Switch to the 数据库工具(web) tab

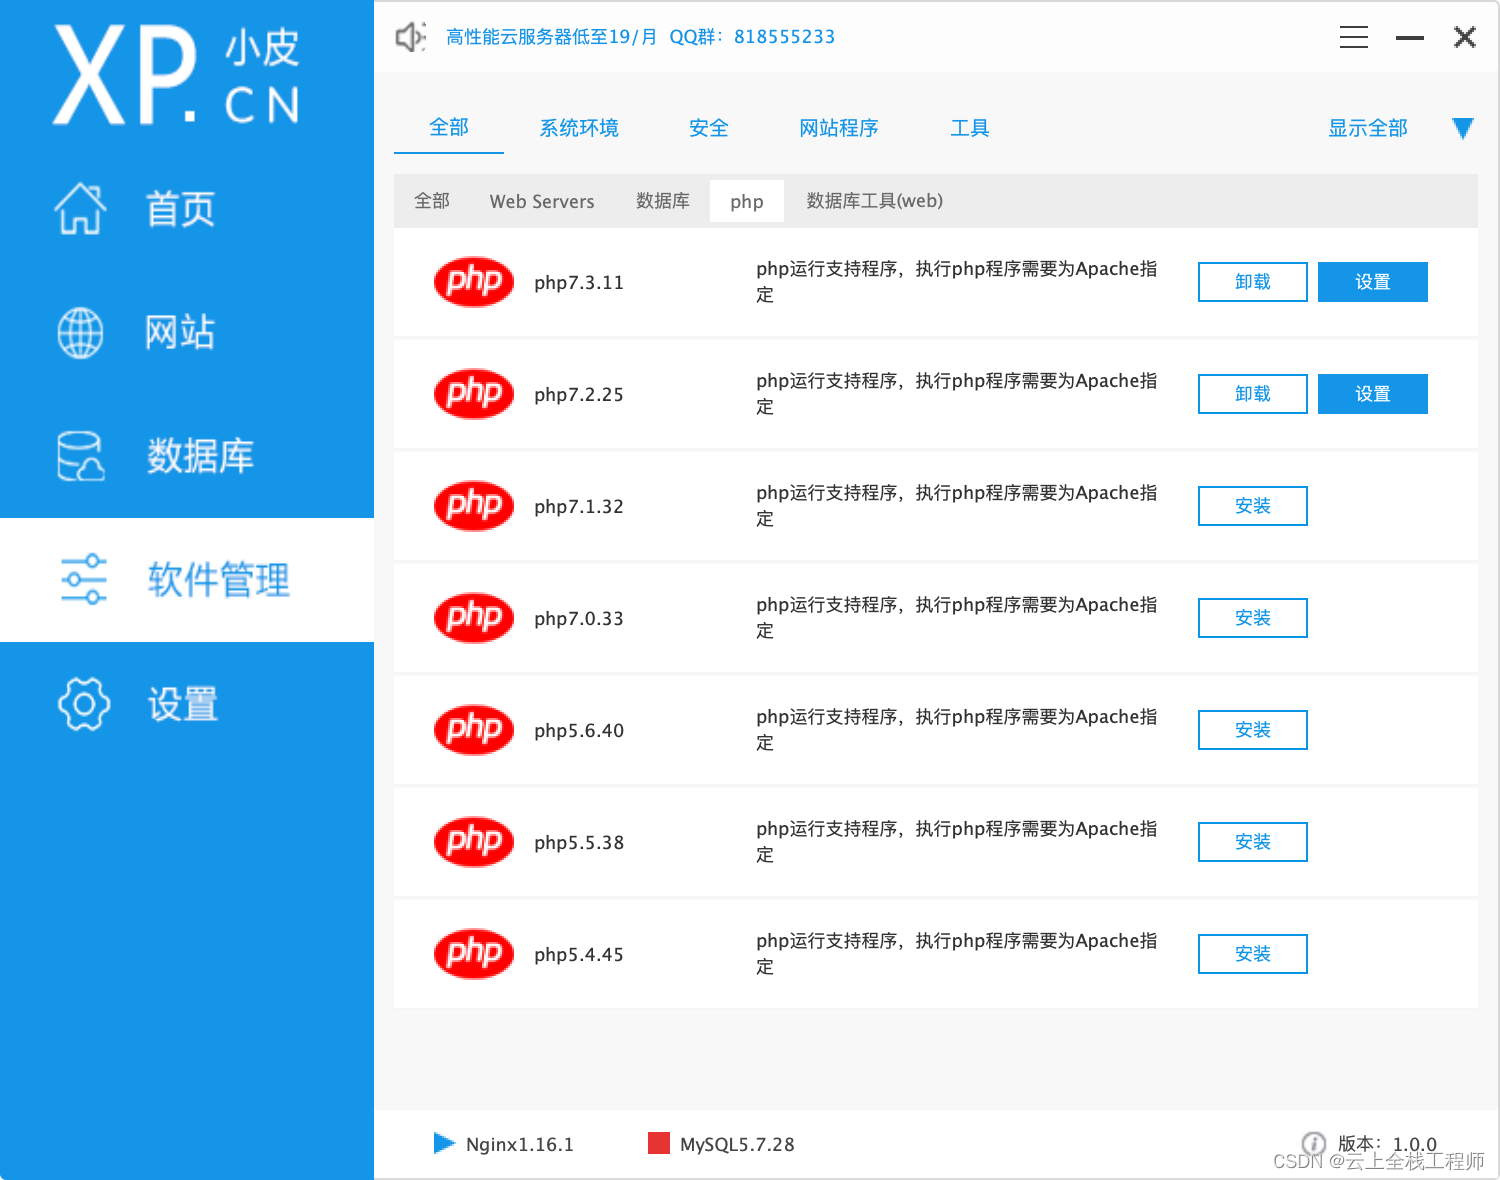coord(873,201)
